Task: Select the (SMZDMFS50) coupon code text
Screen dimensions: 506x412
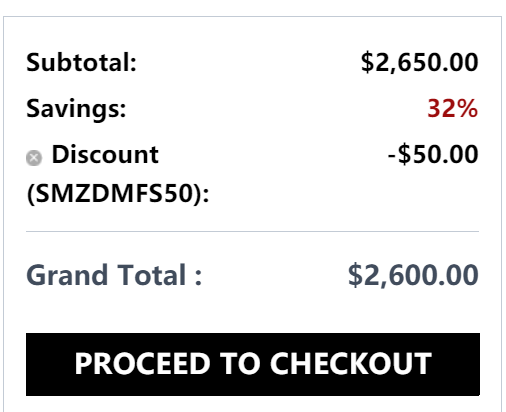Action: [118, 194]
